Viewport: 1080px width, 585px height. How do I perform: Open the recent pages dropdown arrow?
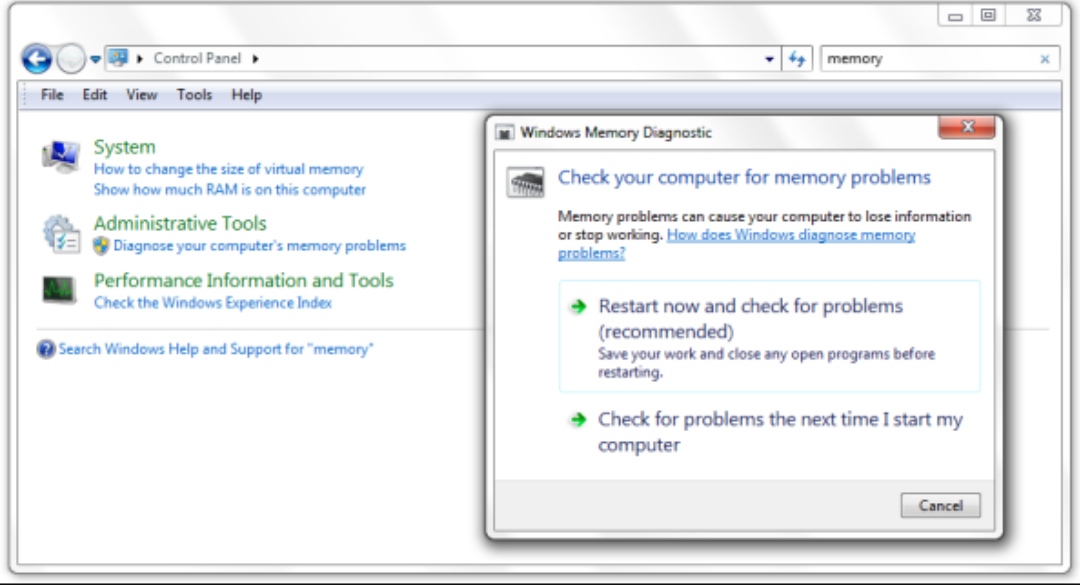pyautogui.click(x=95, y=59)
